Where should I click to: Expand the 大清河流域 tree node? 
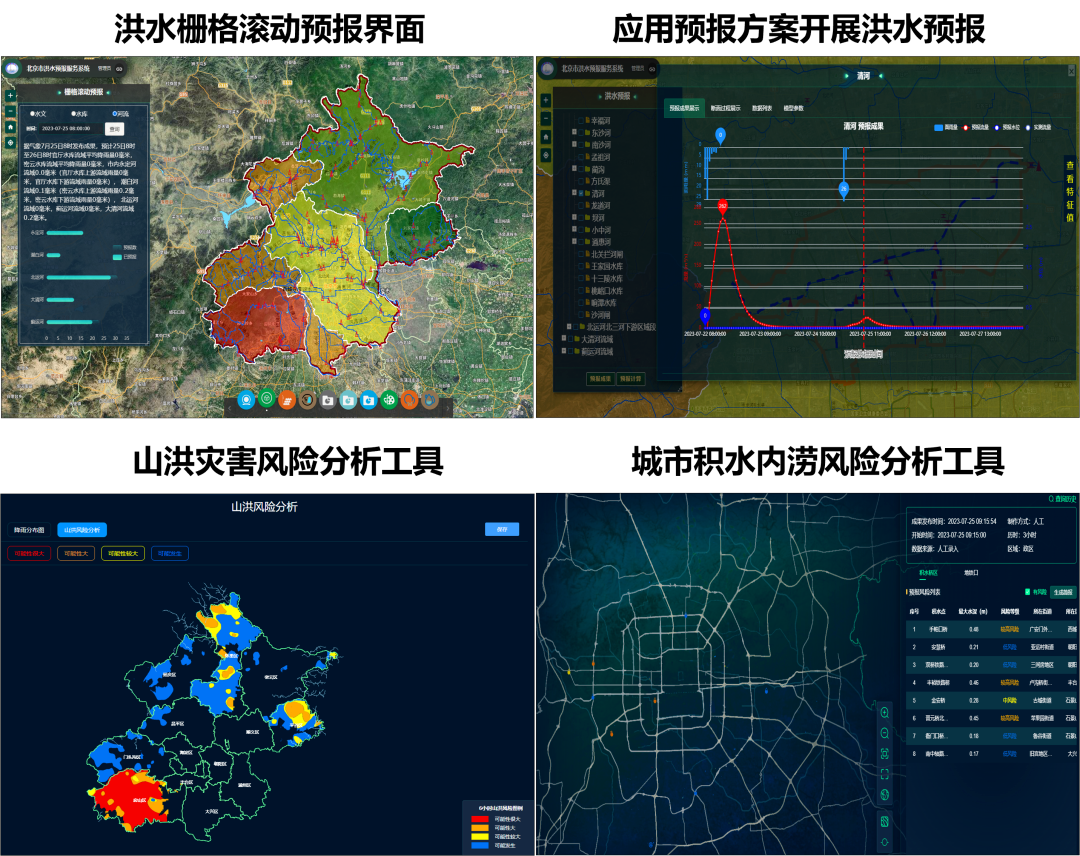coord(566,339)
